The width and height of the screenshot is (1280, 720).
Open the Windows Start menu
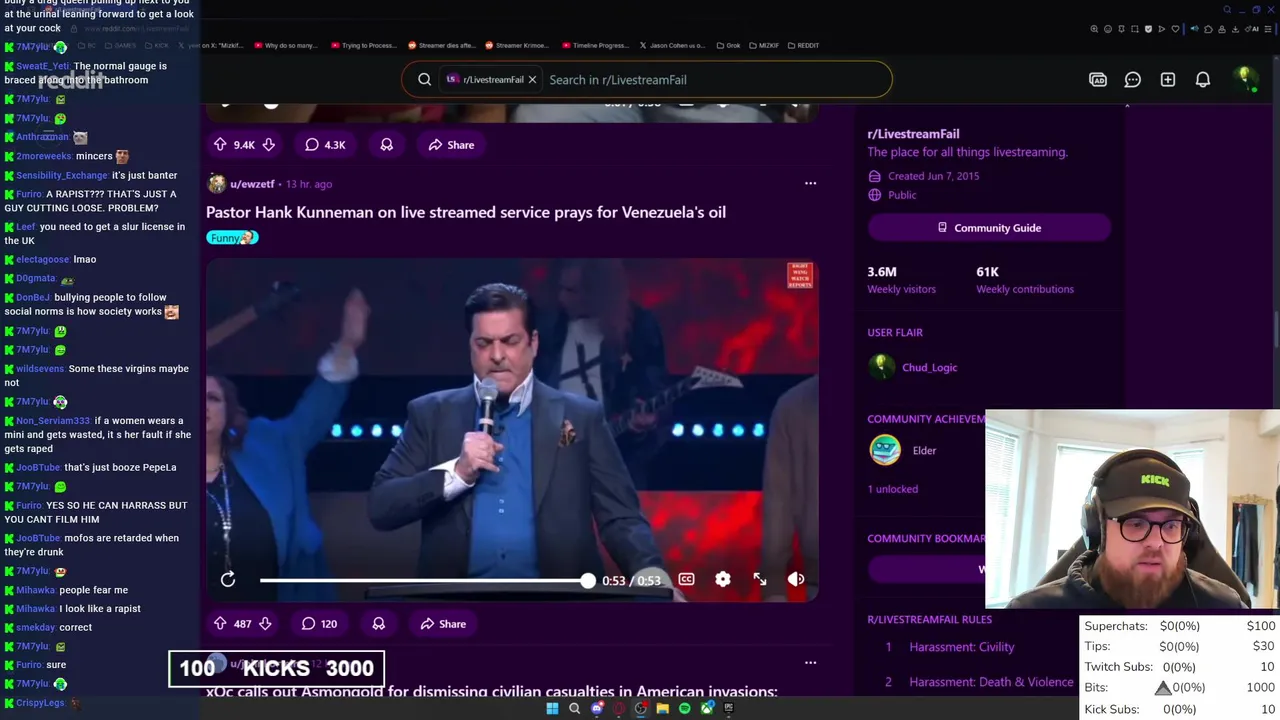[552, 708]
